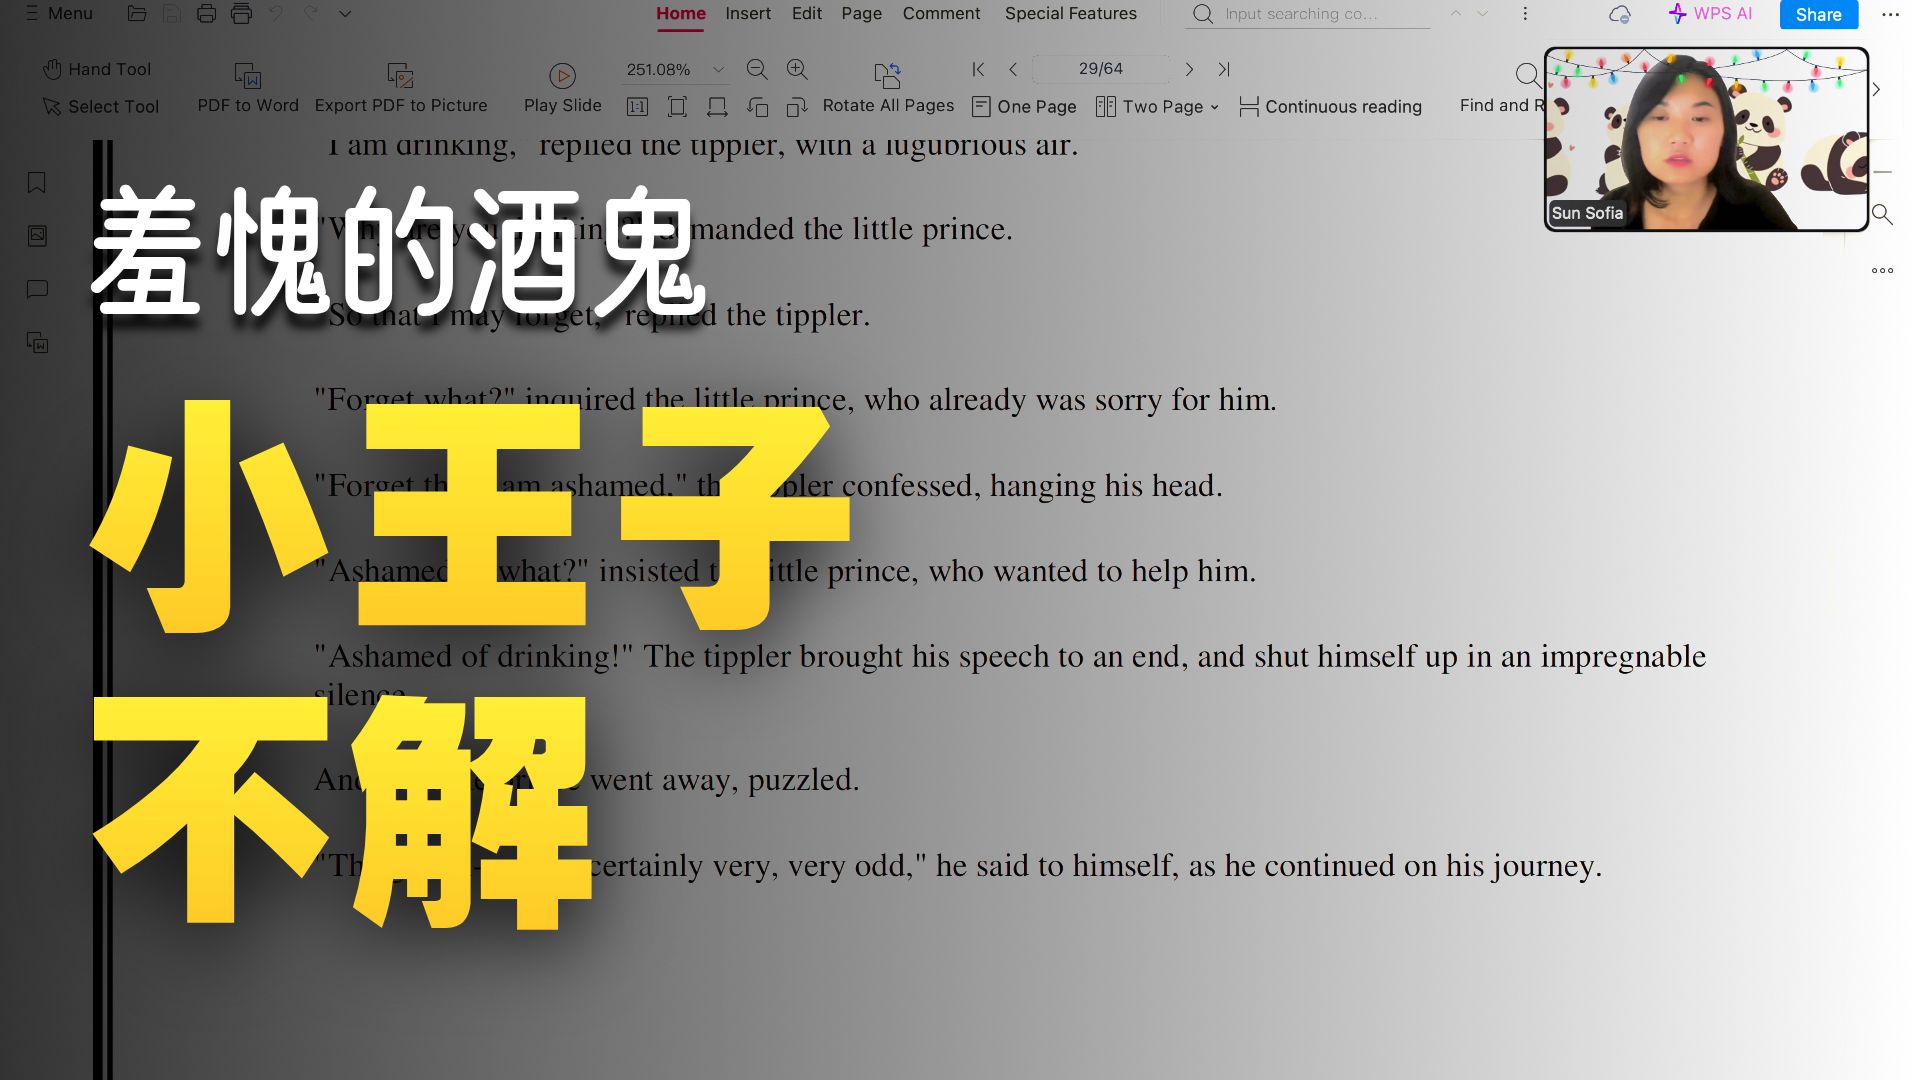Expand the zoom level dropdown arrow
Viewport: 1920px width, 1080px height.
(x=718, y=69)
